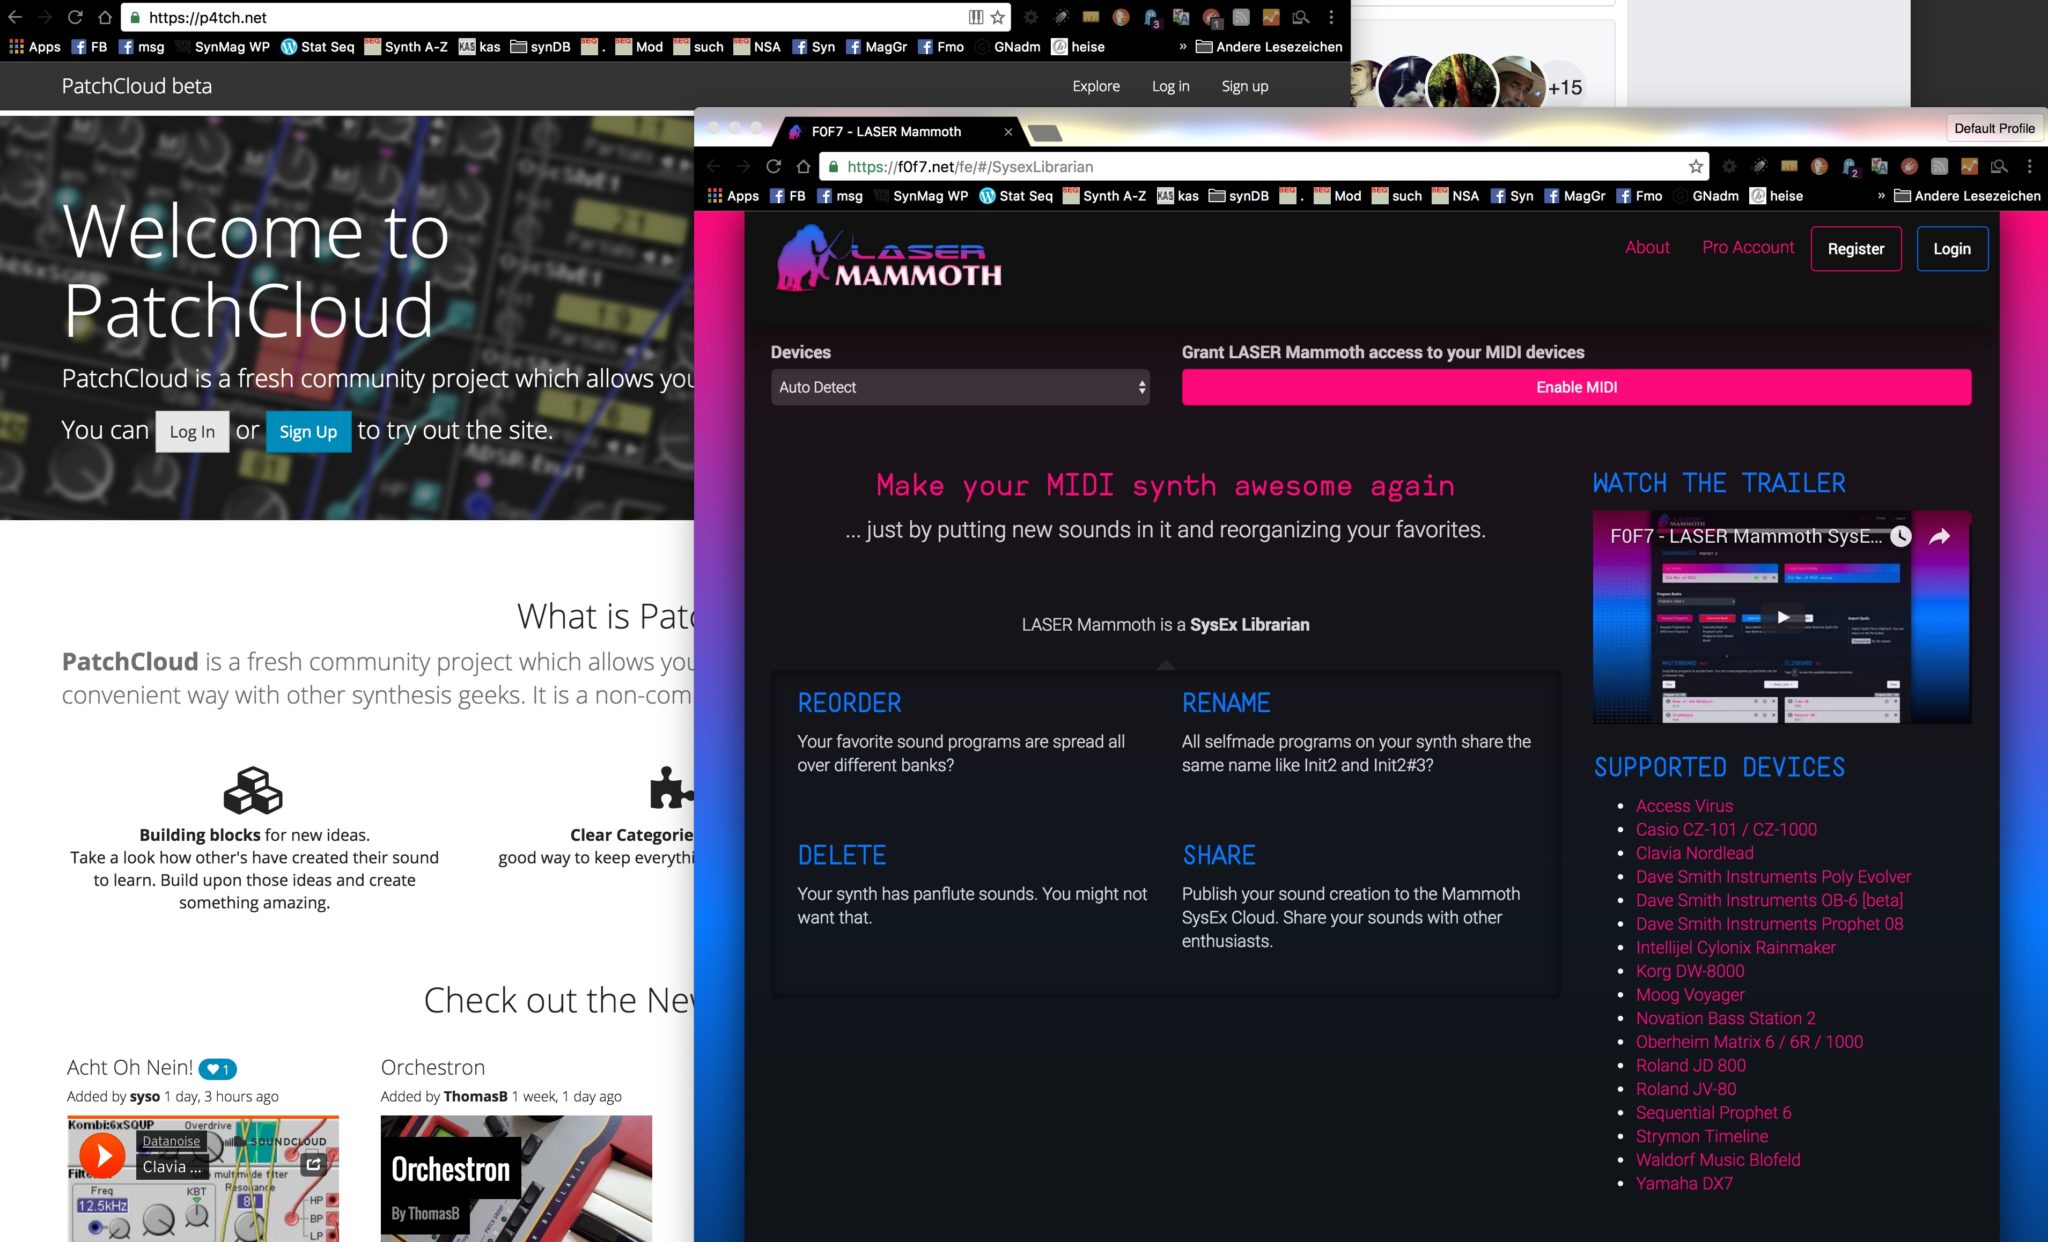Open the Devices Auto Detect dropdown

click(x=960, y=387)
